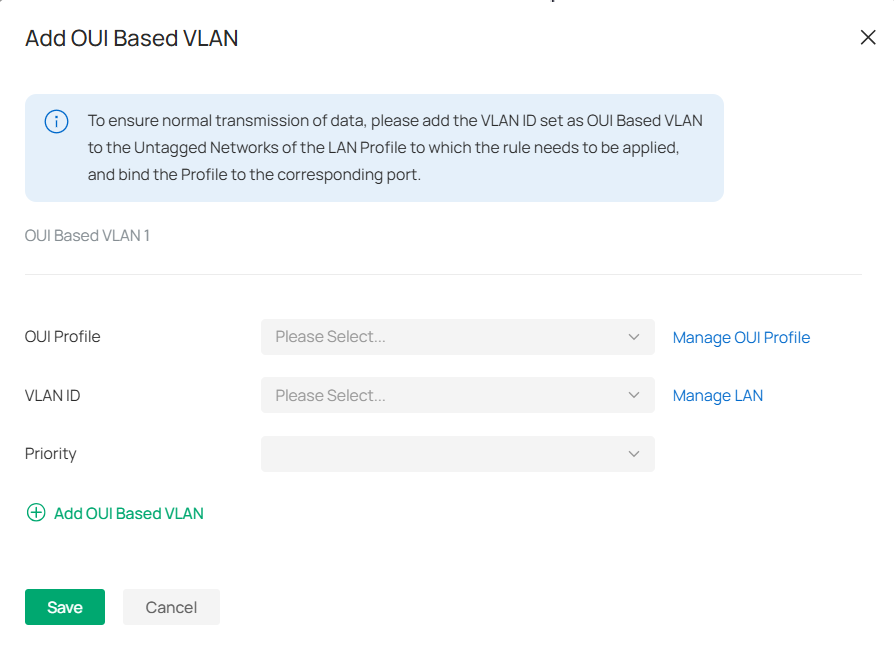Click the X icon to dismiss the dialog
Viewport: 894px width, 645px height.
coord(867,37)
